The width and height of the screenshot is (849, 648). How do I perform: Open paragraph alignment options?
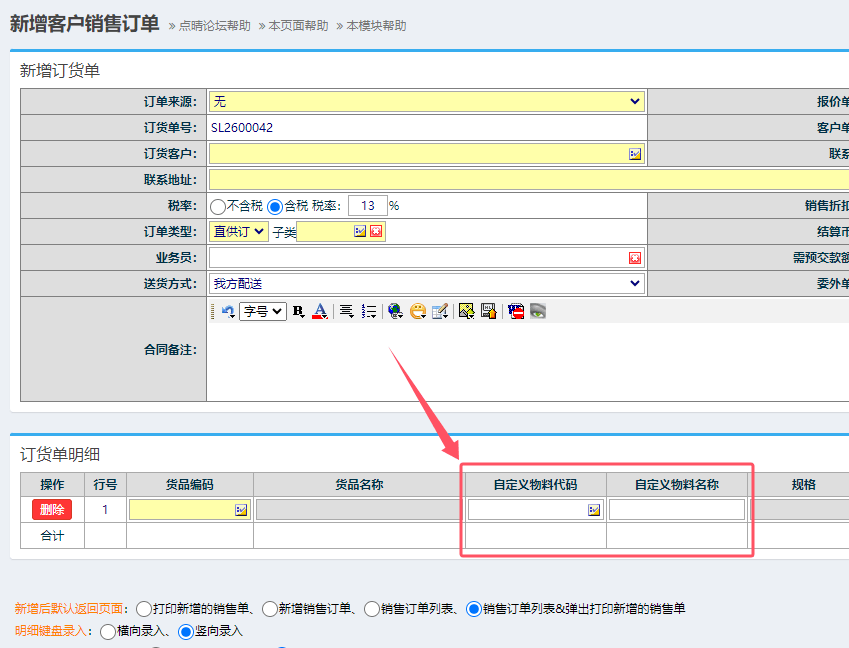click(x=347, y=311)
